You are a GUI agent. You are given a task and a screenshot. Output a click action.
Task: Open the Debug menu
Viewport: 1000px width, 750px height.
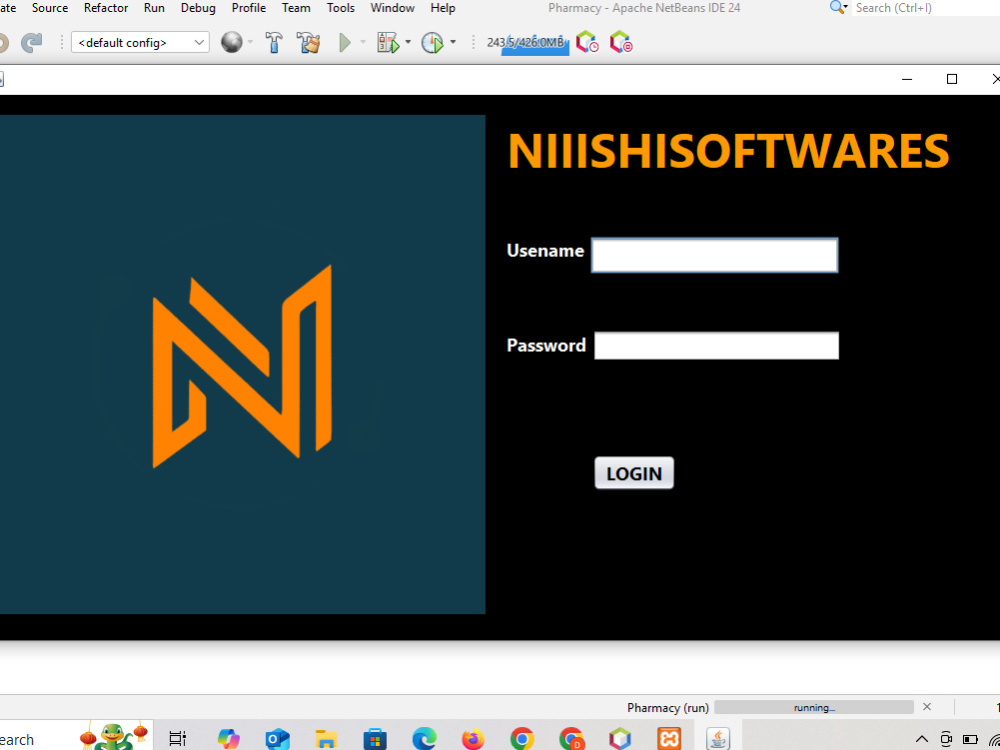click(198, 8)
